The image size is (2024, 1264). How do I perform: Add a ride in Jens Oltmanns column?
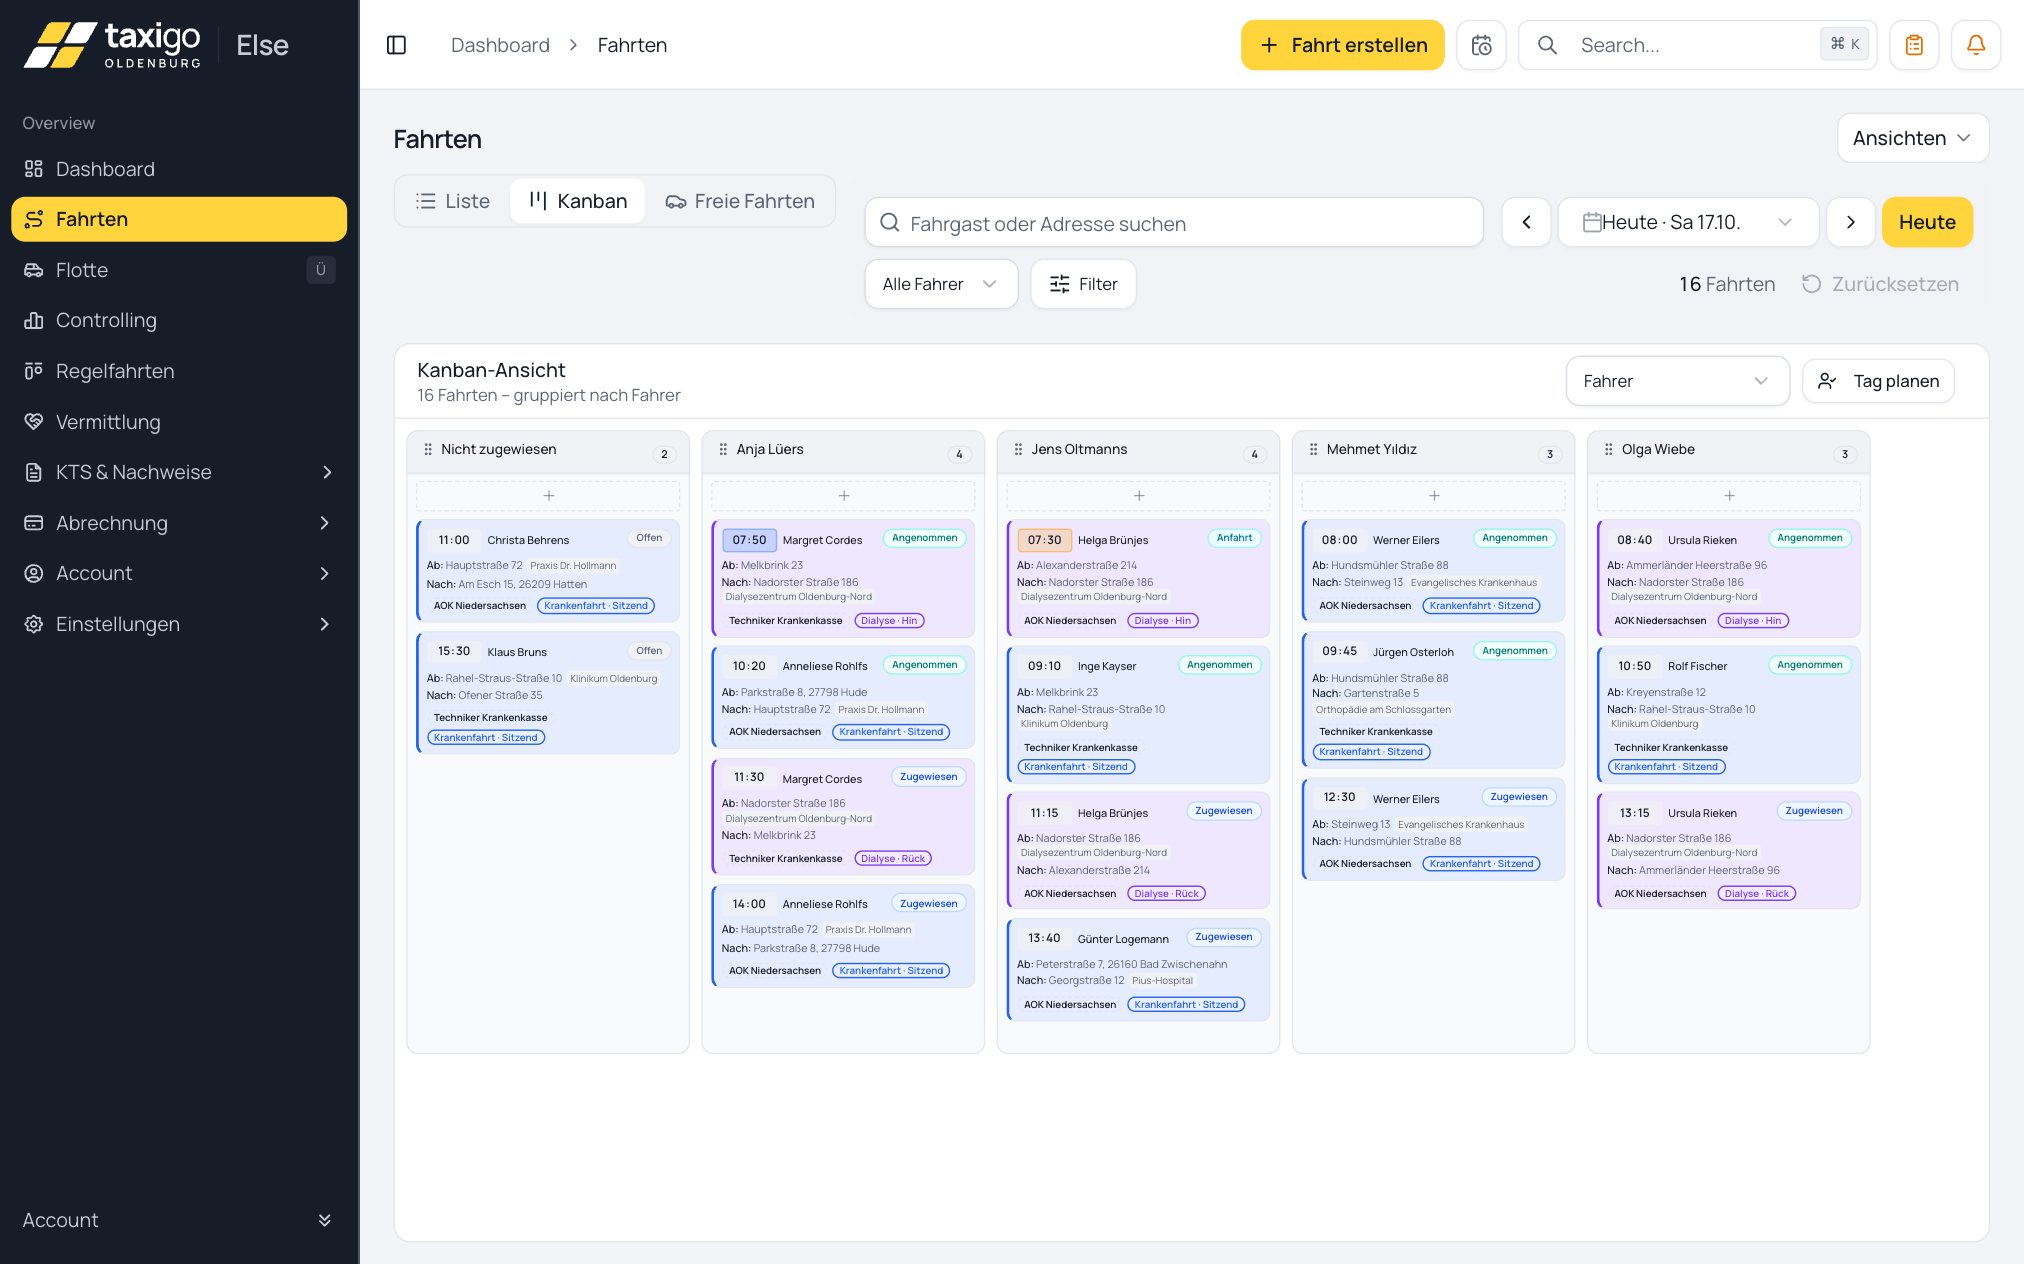(1138, 496)
